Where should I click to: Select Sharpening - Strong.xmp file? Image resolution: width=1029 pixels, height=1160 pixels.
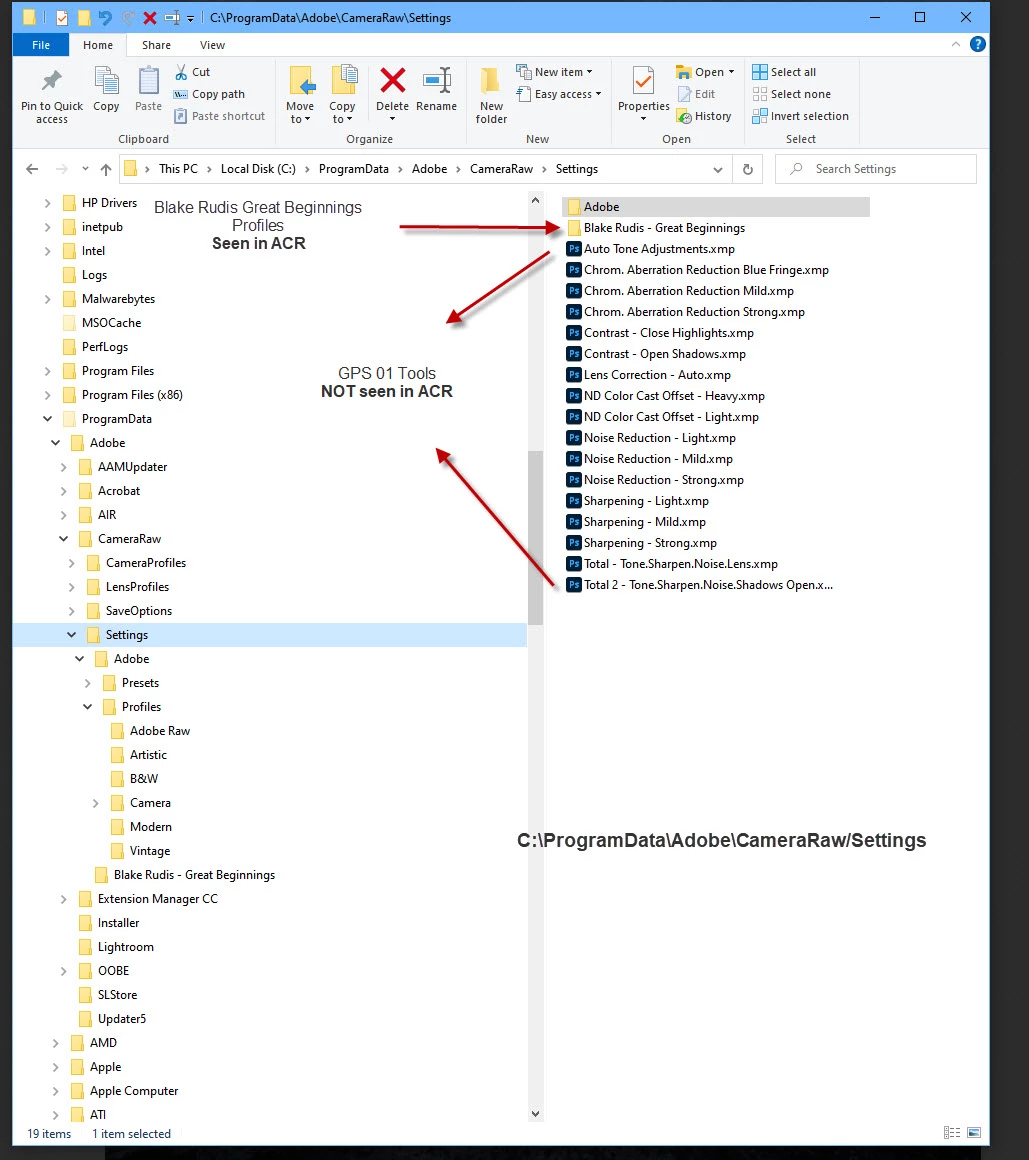[641, 543]
